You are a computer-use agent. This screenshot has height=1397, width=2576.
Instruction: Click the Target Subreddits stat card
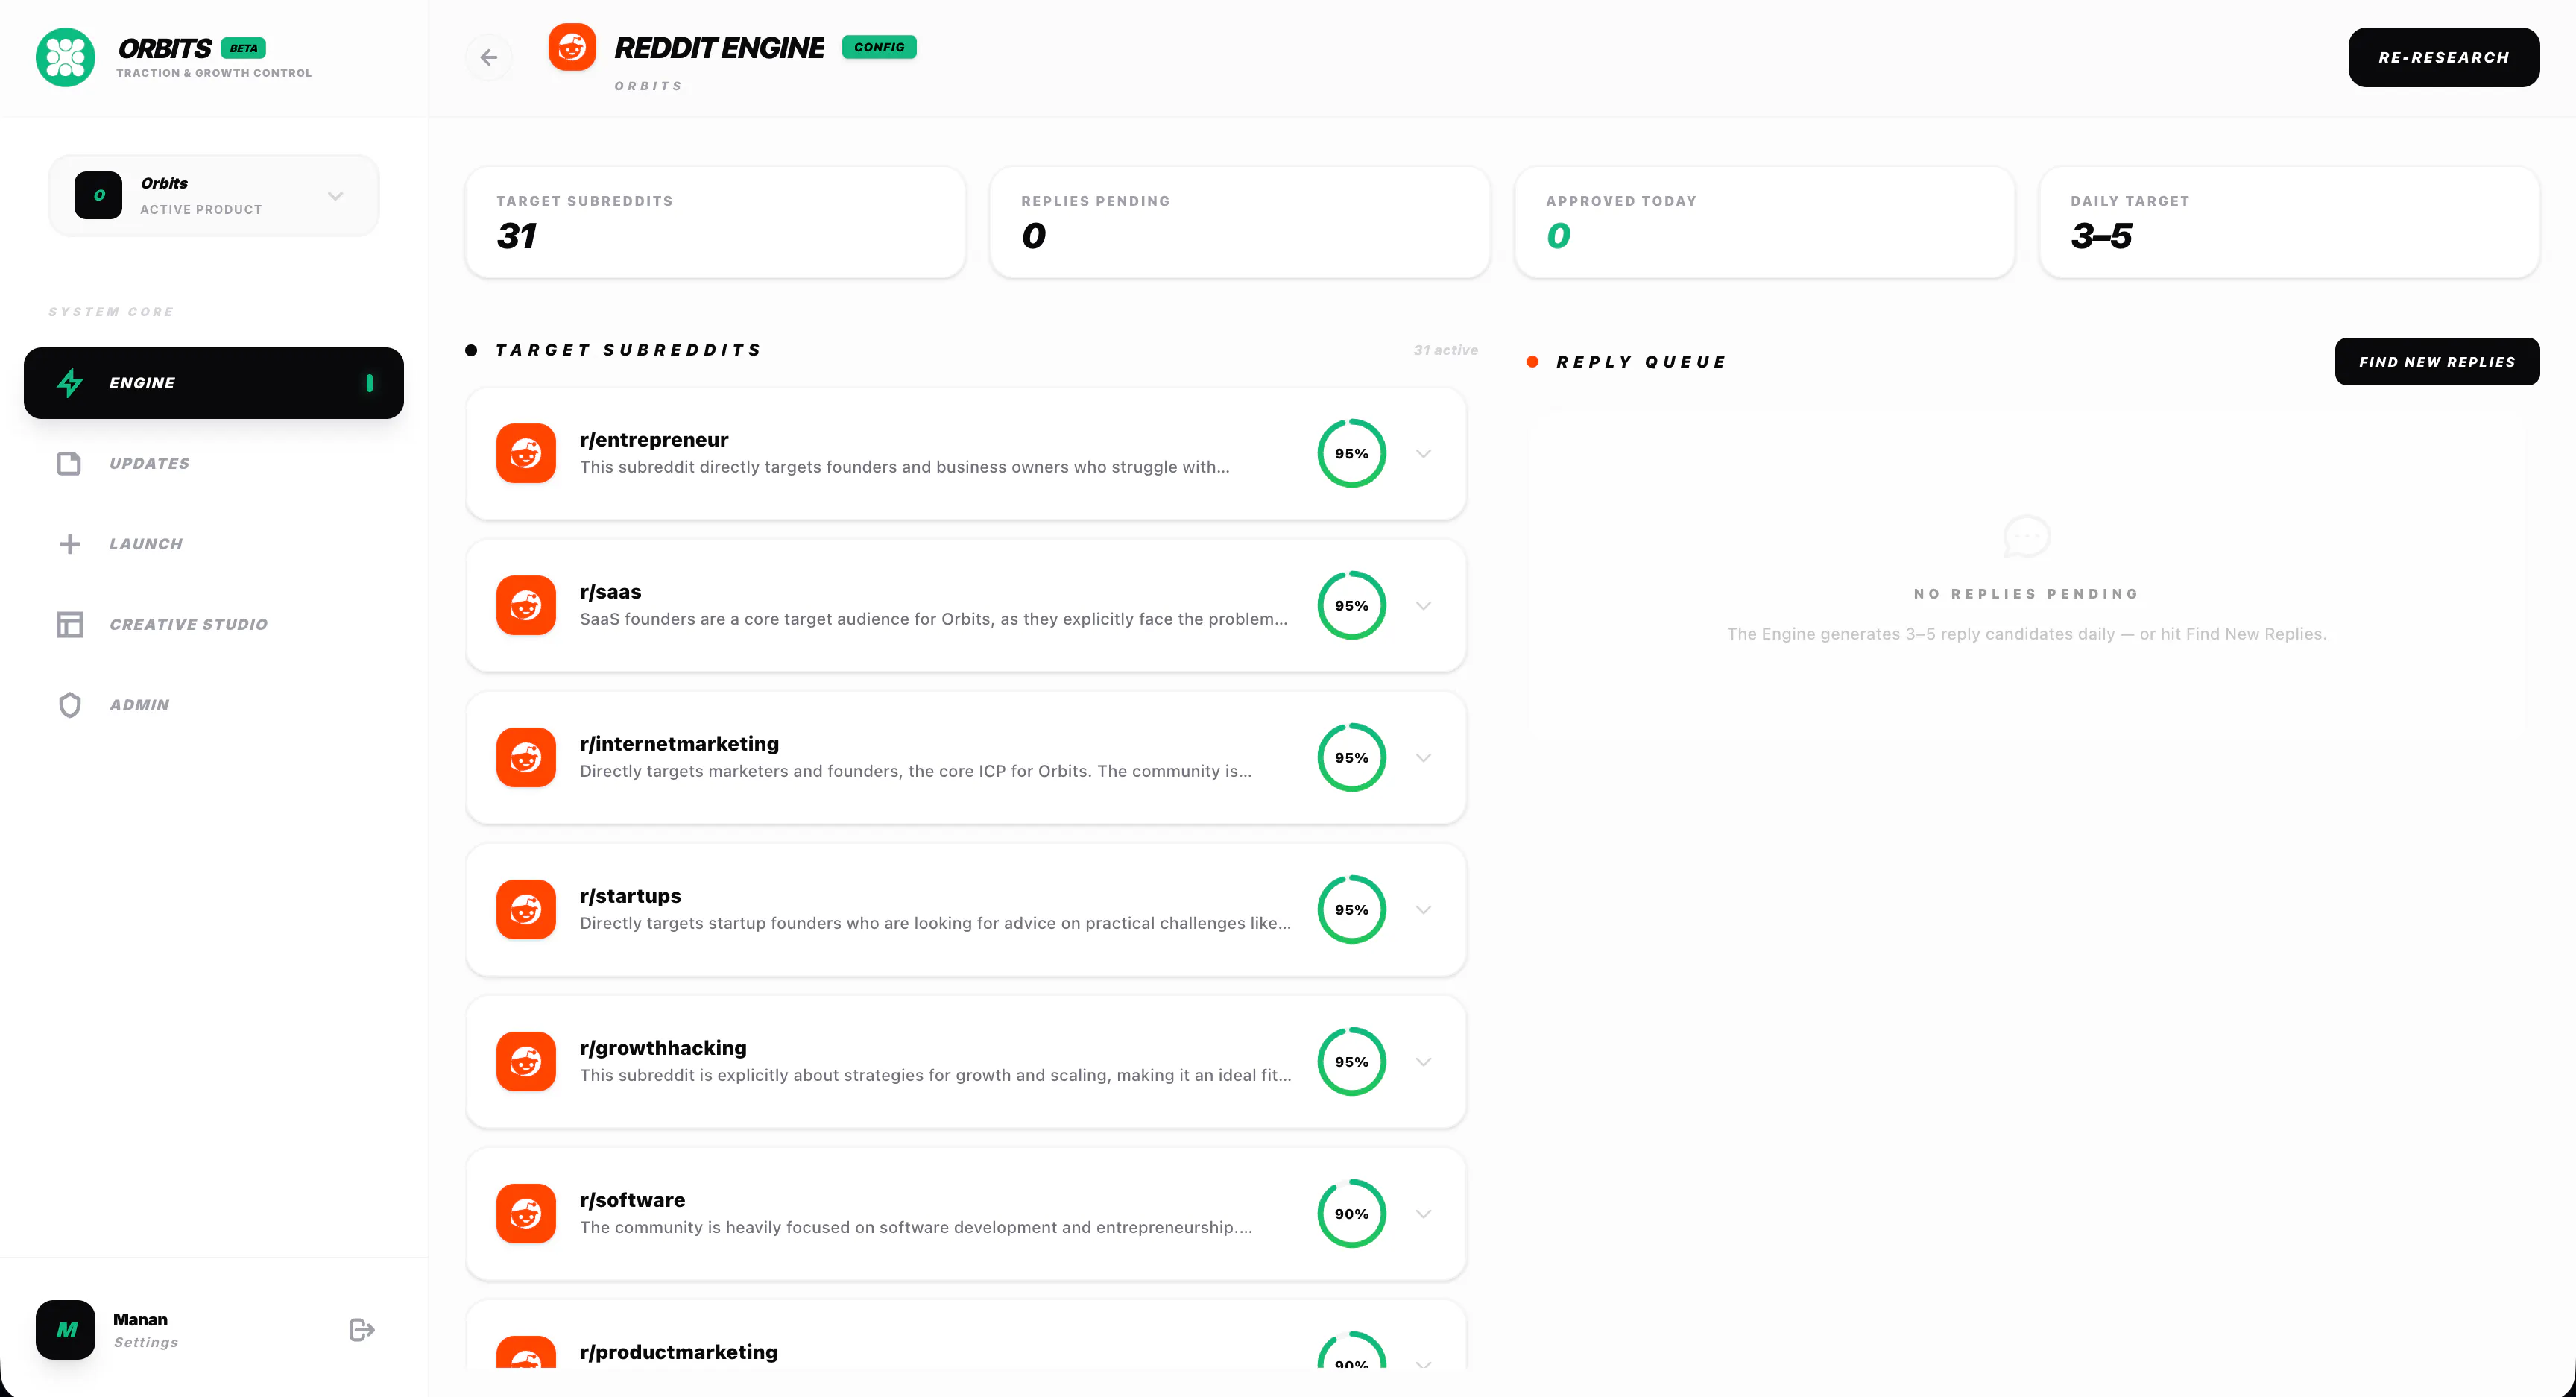[716, 222]
